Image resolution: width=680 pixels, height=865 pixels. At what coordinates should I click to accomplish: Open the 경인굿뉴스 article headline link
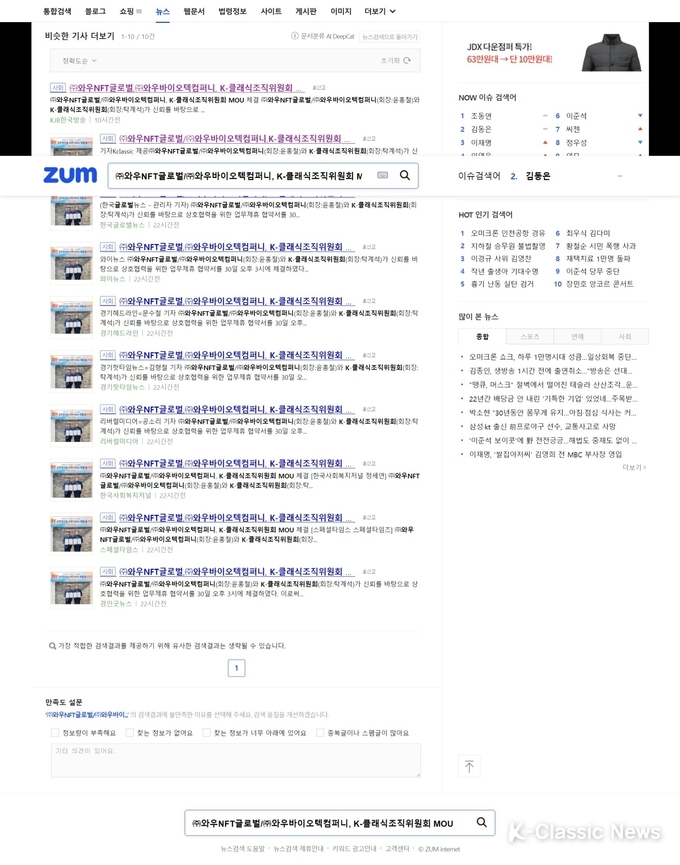(x=235, y=571)
